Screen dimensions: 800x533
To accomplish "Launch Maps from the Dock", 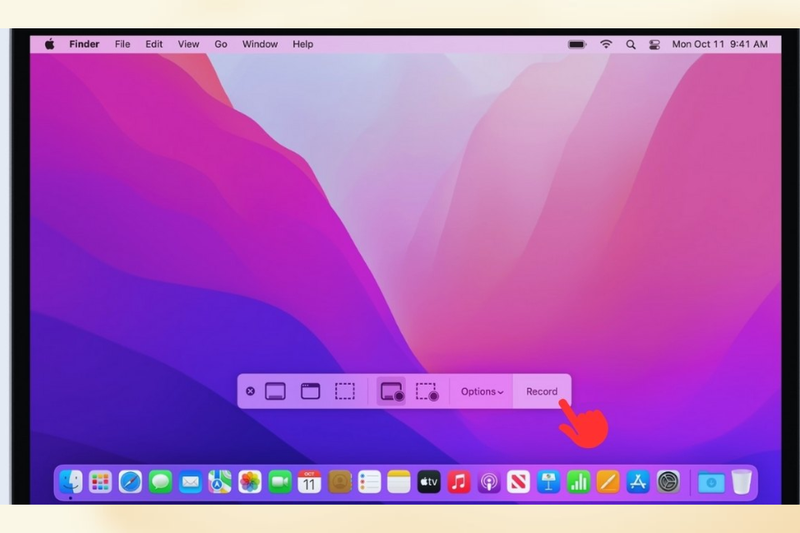I will tap(220, 482).
